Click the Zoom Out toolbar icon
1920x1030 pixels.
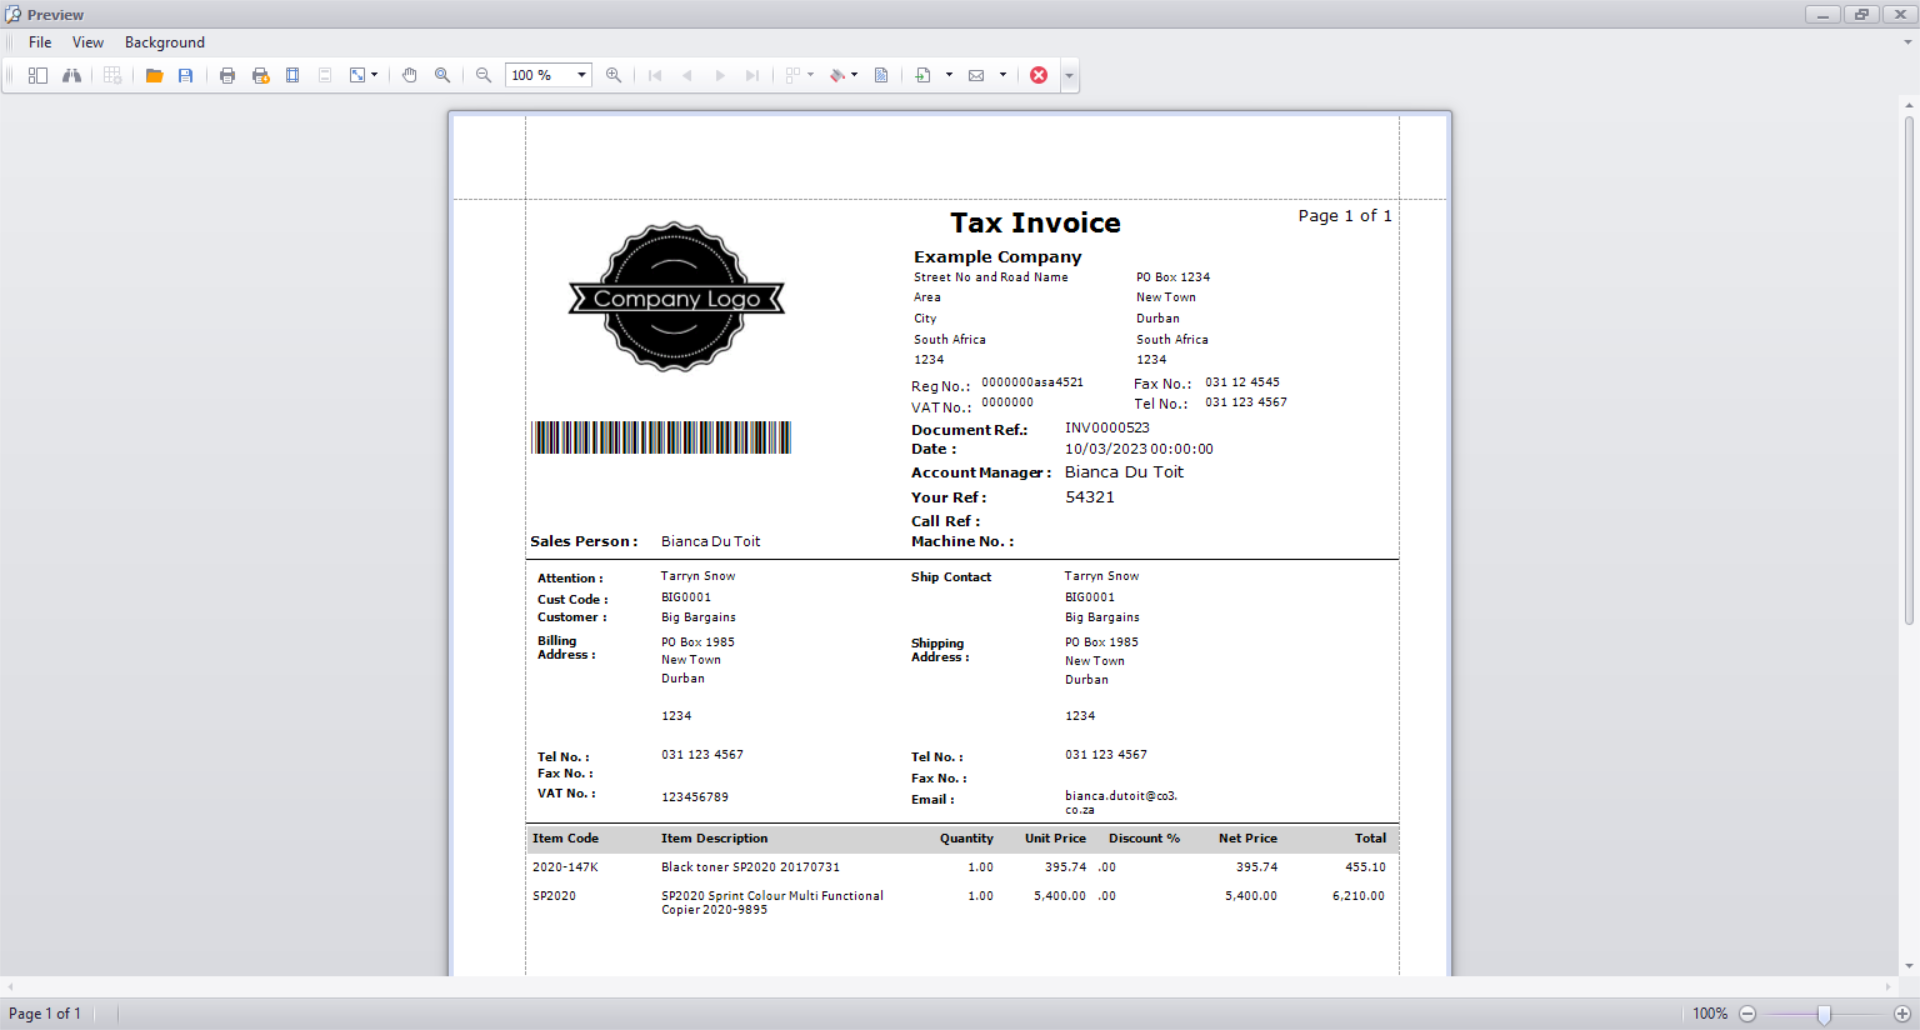(x=483, y=75)
